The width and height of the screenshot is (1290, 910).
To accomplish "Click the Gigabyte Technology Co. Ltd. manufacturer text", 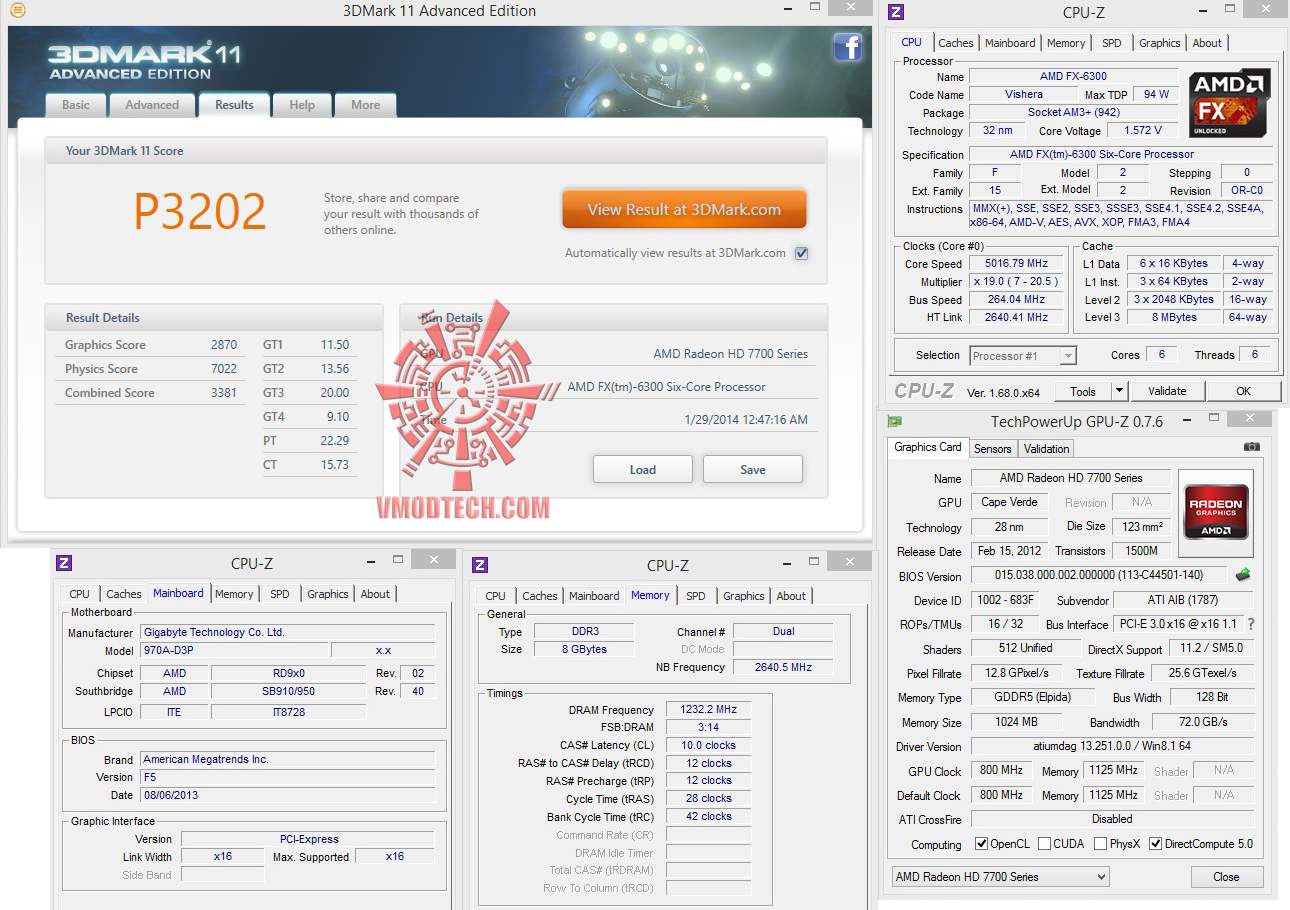I will click(214, 632).
